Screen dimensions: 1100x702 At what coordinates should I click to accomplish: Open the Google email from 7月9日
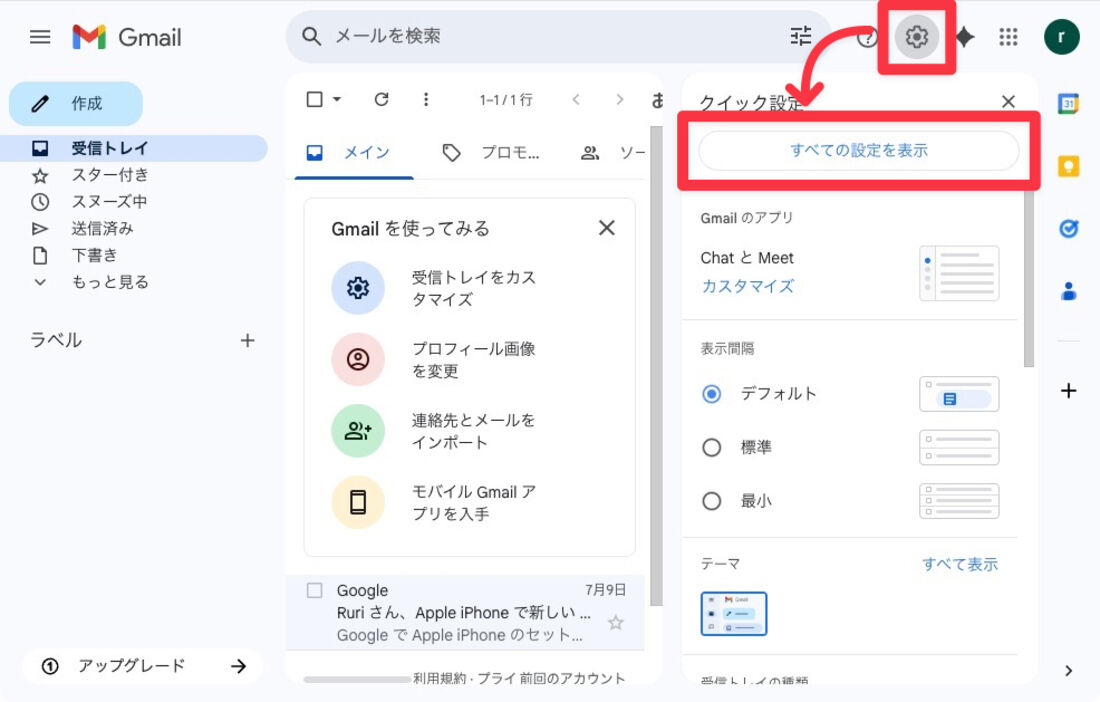[465, 613]
